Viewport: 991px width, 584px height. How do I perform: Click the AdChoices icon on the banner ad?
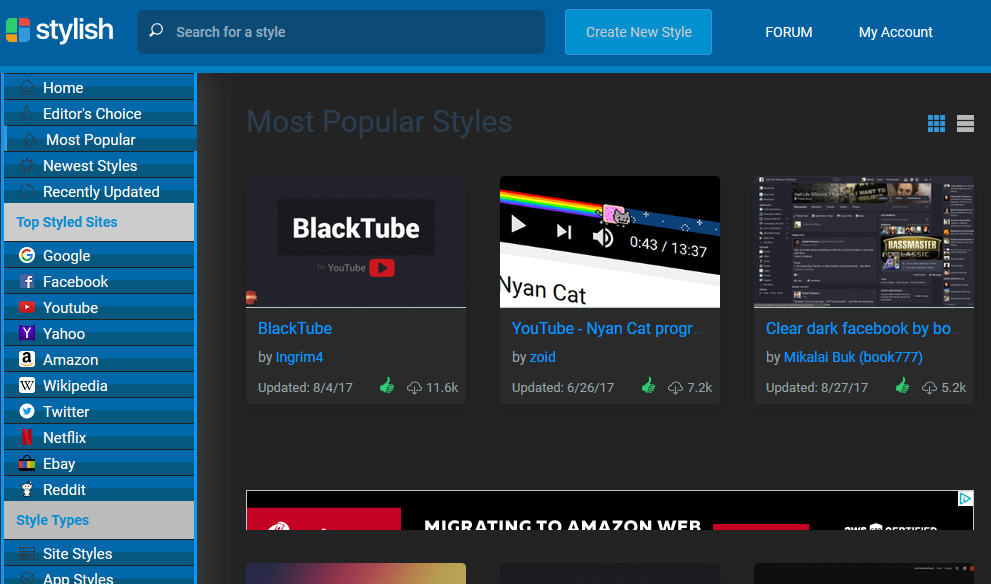point(965,499)
